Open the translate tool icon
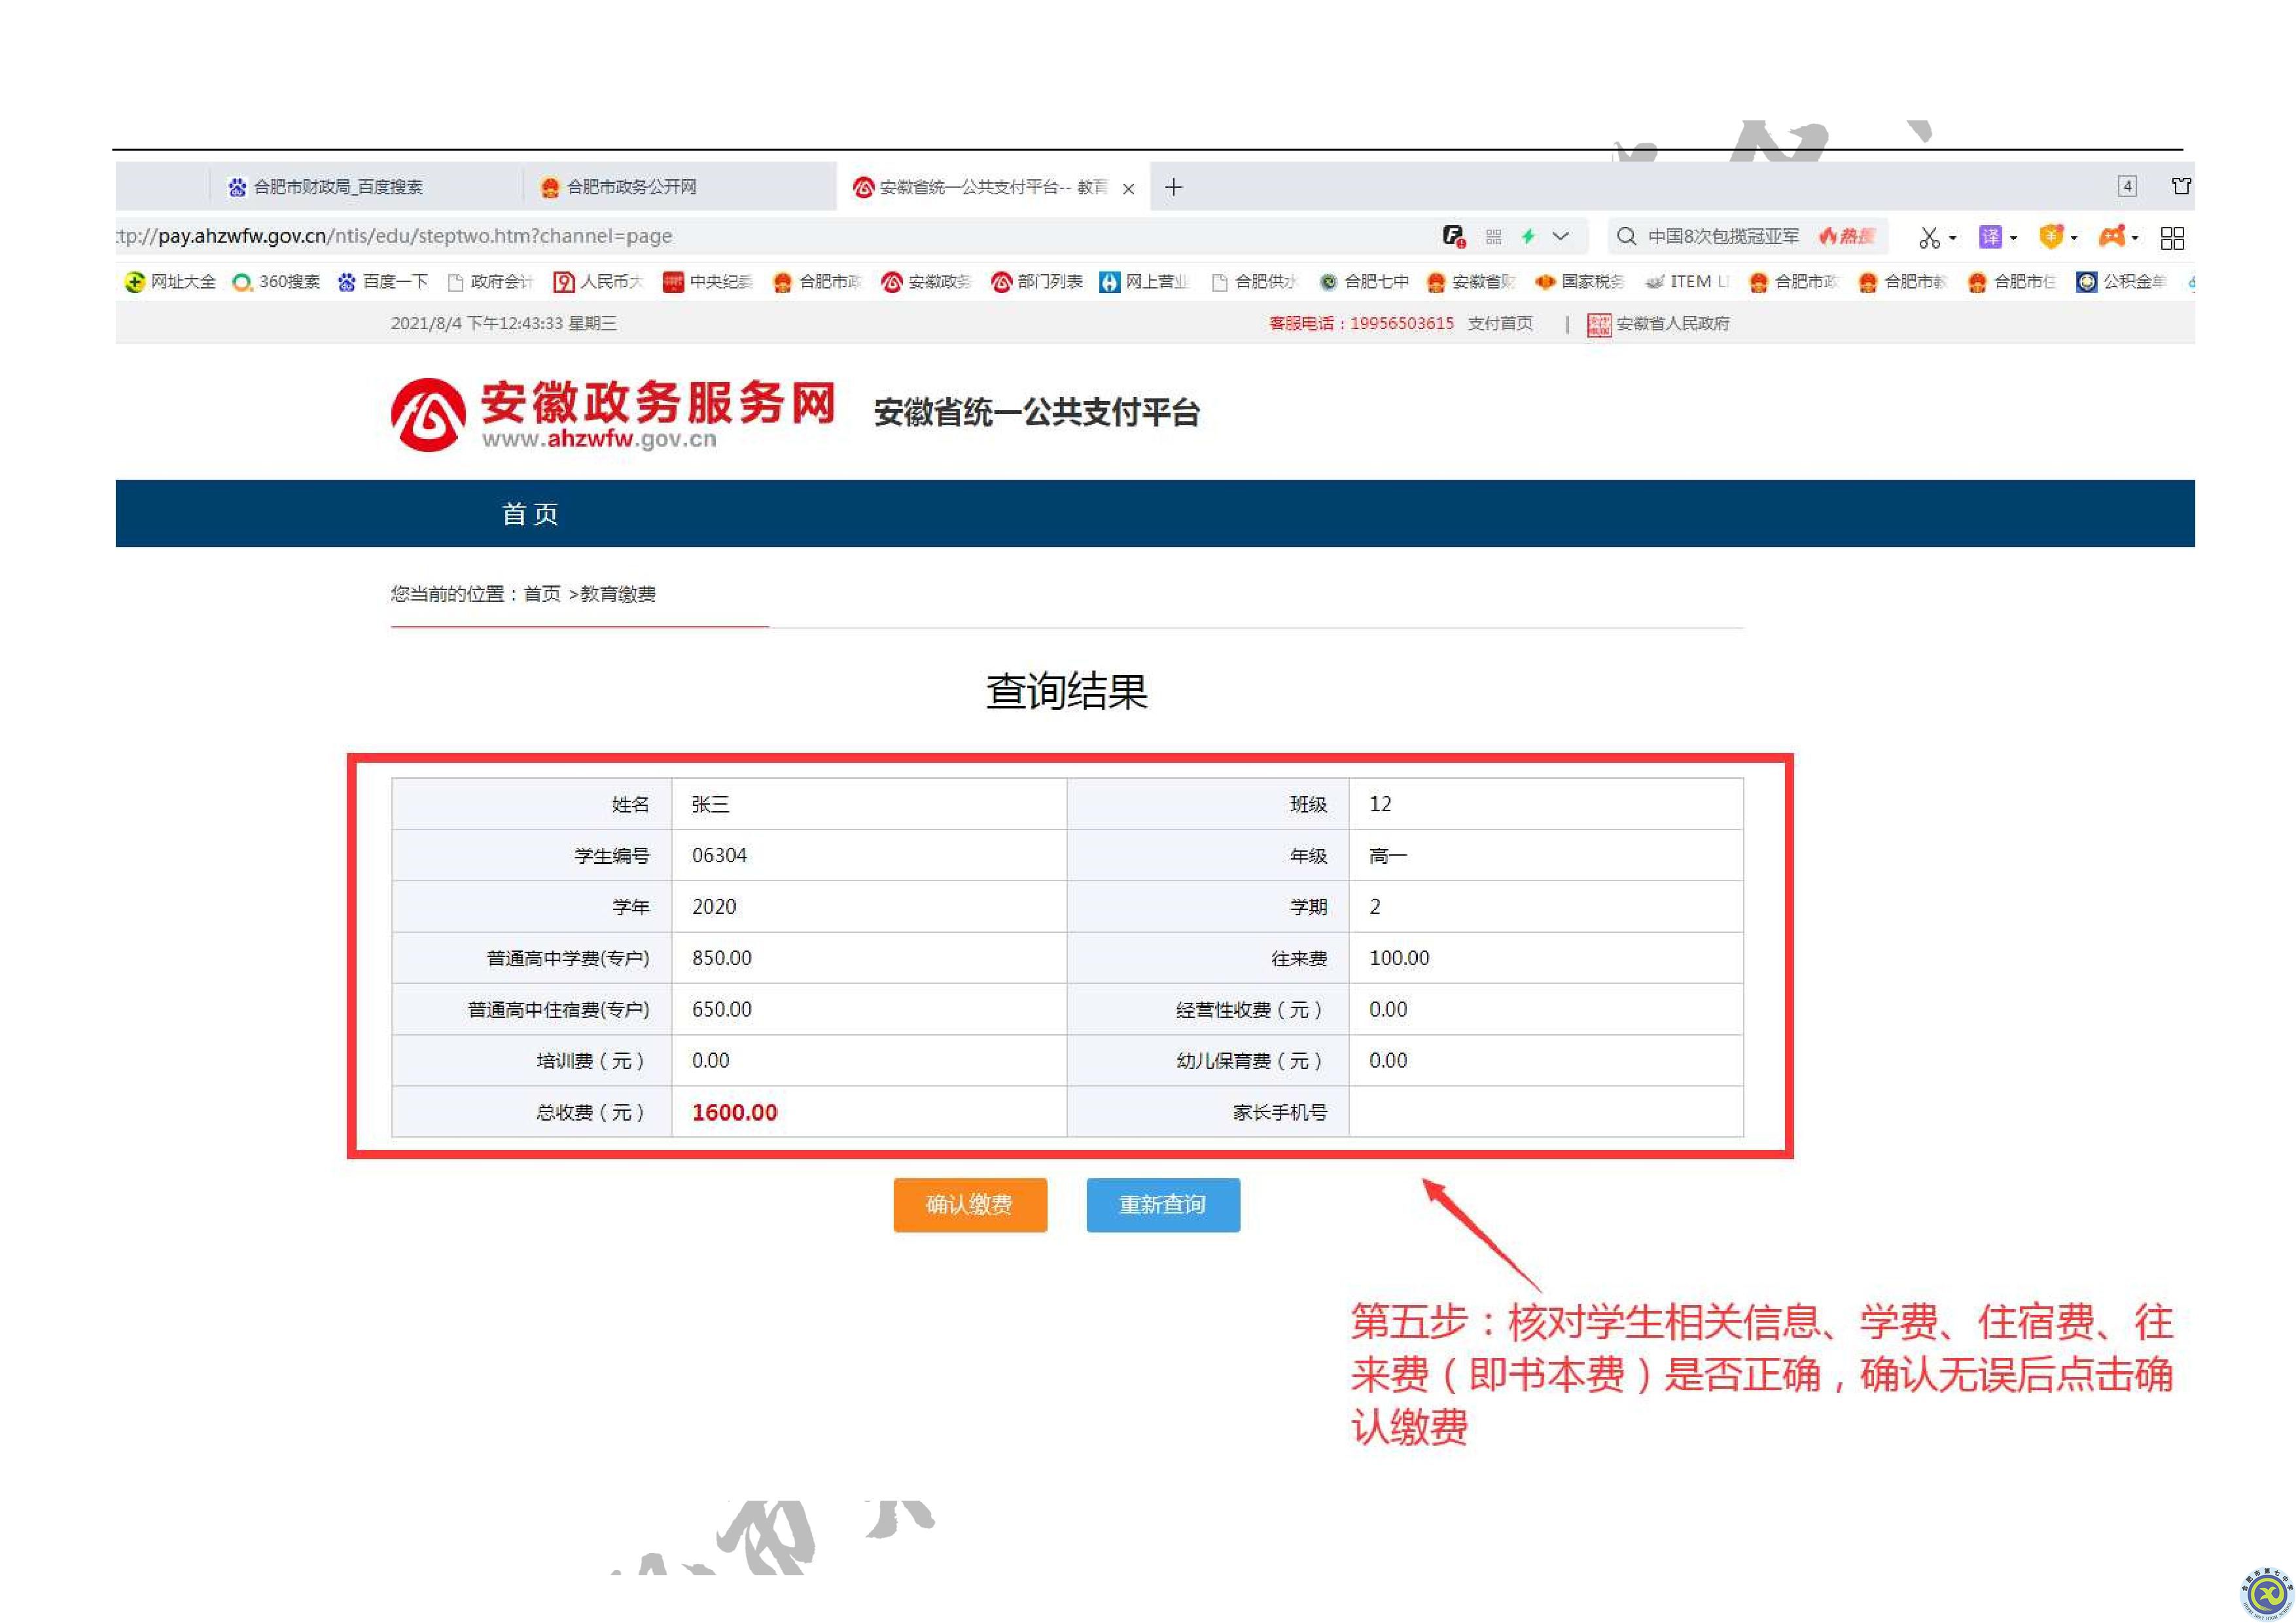The width and height of the screenshot is (2296, 1623). (x=1990, y=237)
